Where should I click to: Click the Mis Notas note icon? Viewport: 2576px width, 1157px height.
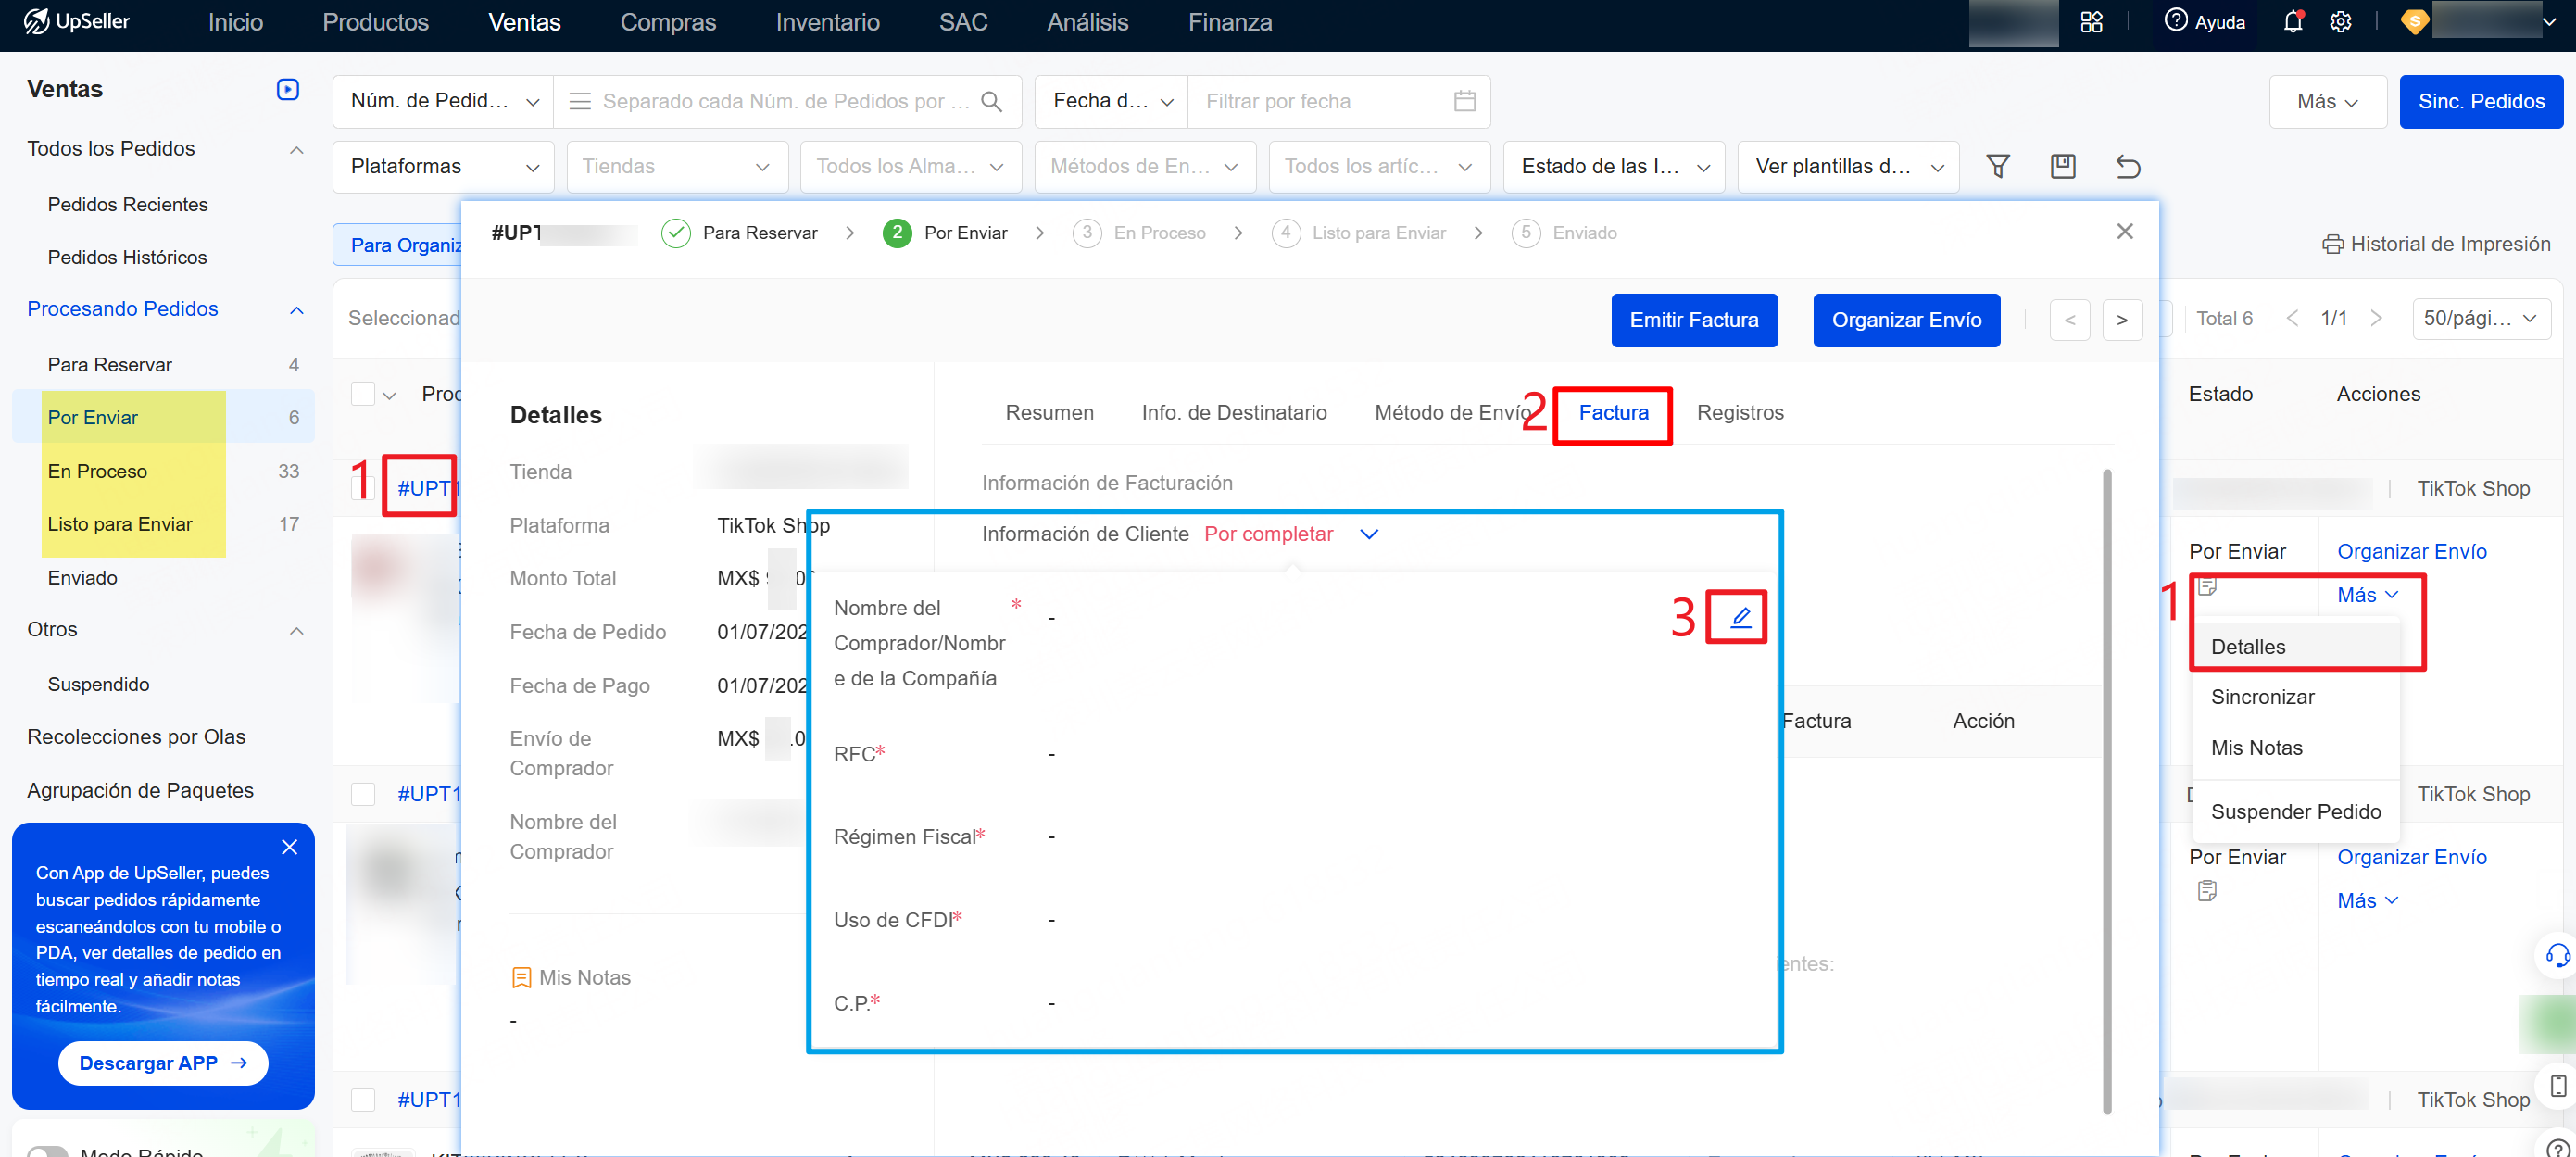pos(521,977)
